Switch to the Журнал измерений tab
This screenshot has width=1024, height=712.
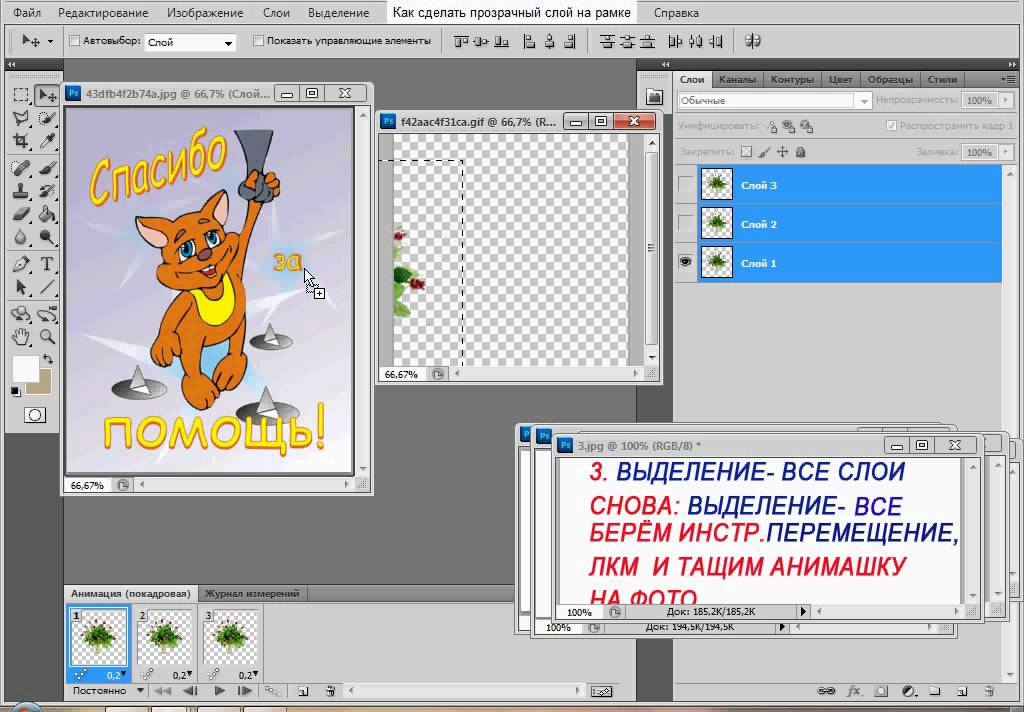(252, 594)
